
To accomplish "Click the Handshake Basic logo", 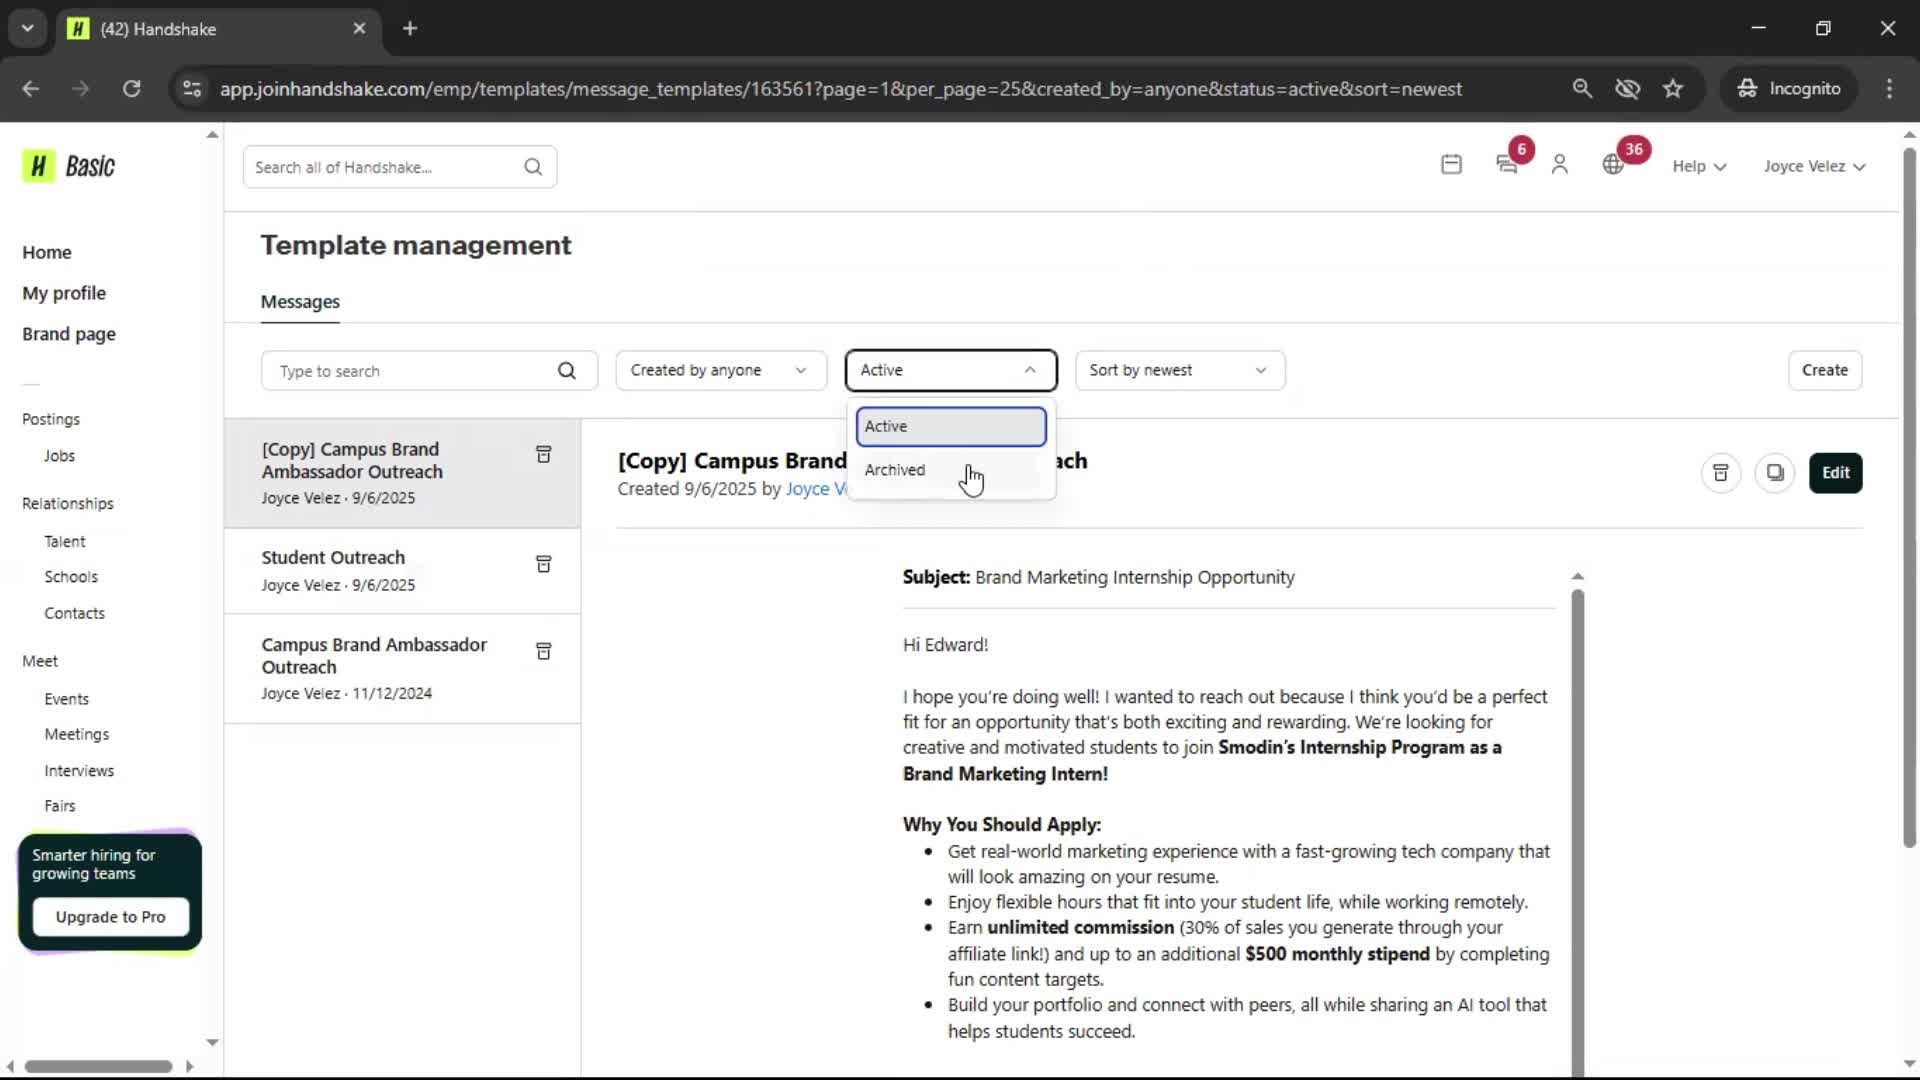I will (69, 166).
